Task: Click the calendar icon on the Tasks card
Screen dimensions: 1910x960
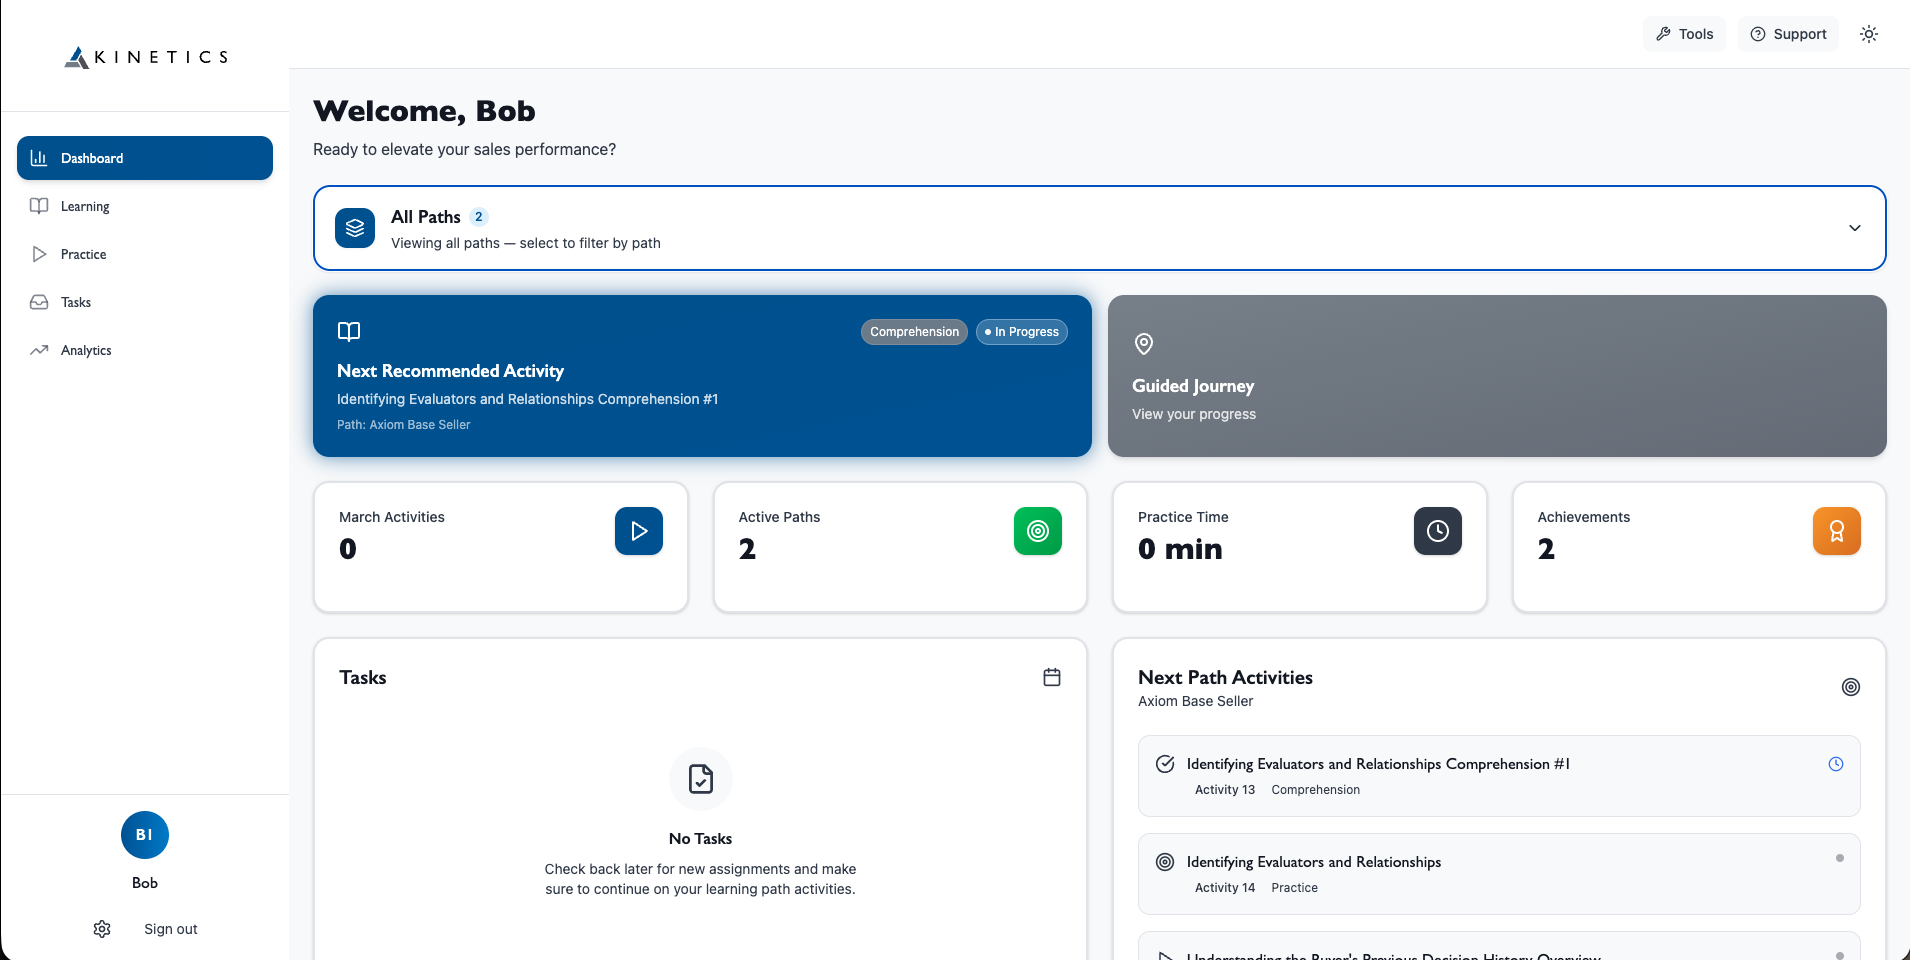Action: 1051,677
